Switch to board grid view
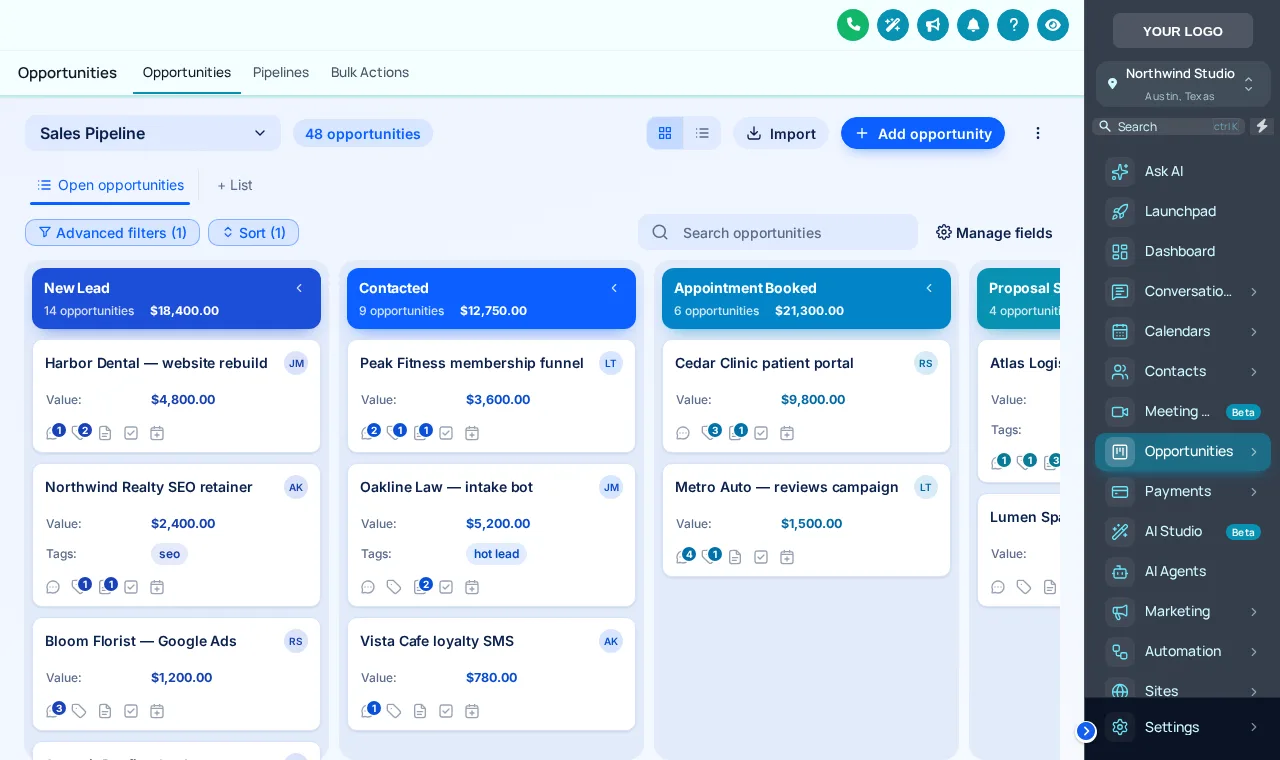 pyautogui.click(x=665, y=133)
